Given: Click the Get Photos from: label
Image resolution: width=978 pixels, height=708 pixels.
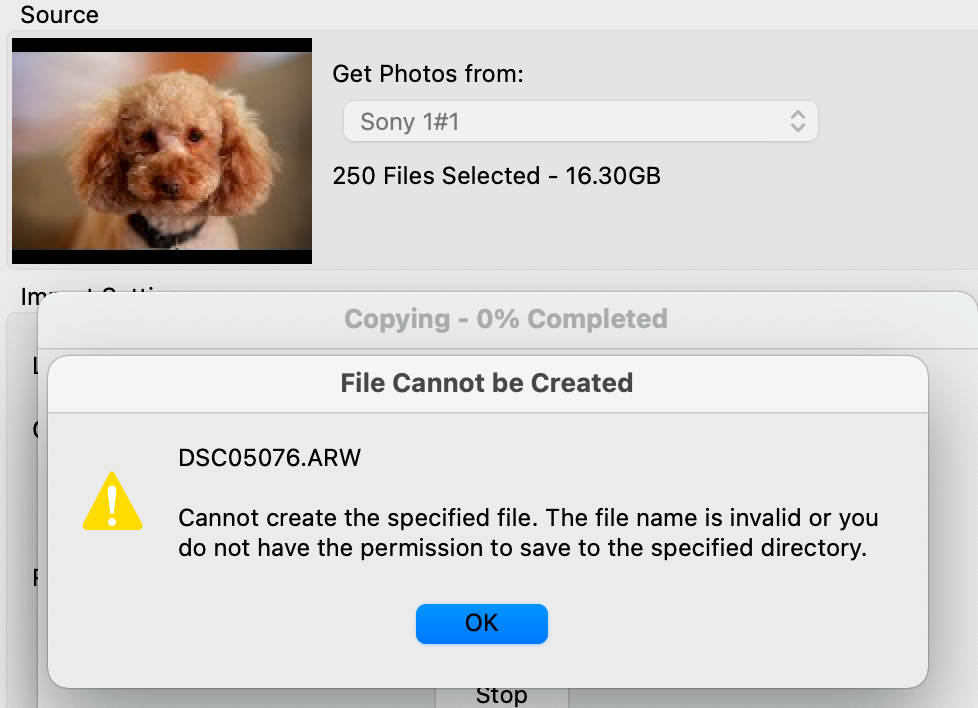Looking at the screenshot, I should click(x=428, y=74).
